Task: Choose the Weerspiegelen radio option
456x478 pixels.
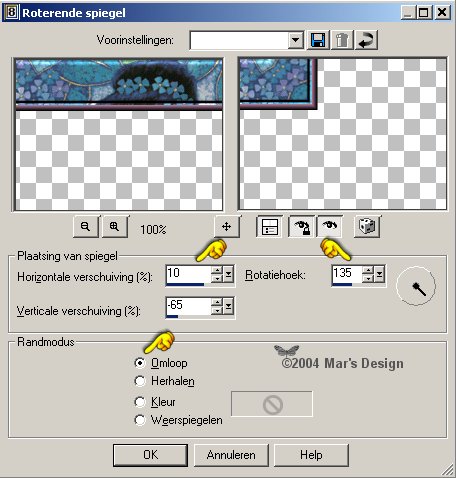Action: coord(140,420)
